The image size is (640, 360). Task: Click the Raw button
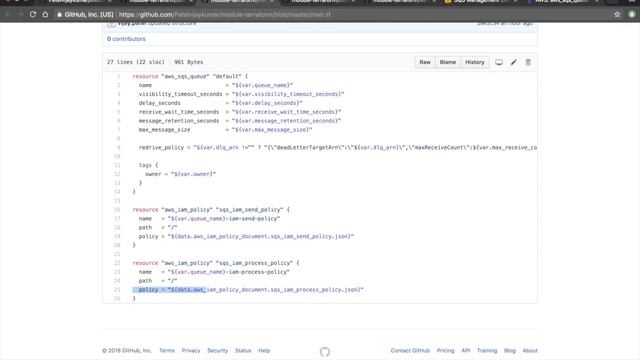tap(425, 62)
